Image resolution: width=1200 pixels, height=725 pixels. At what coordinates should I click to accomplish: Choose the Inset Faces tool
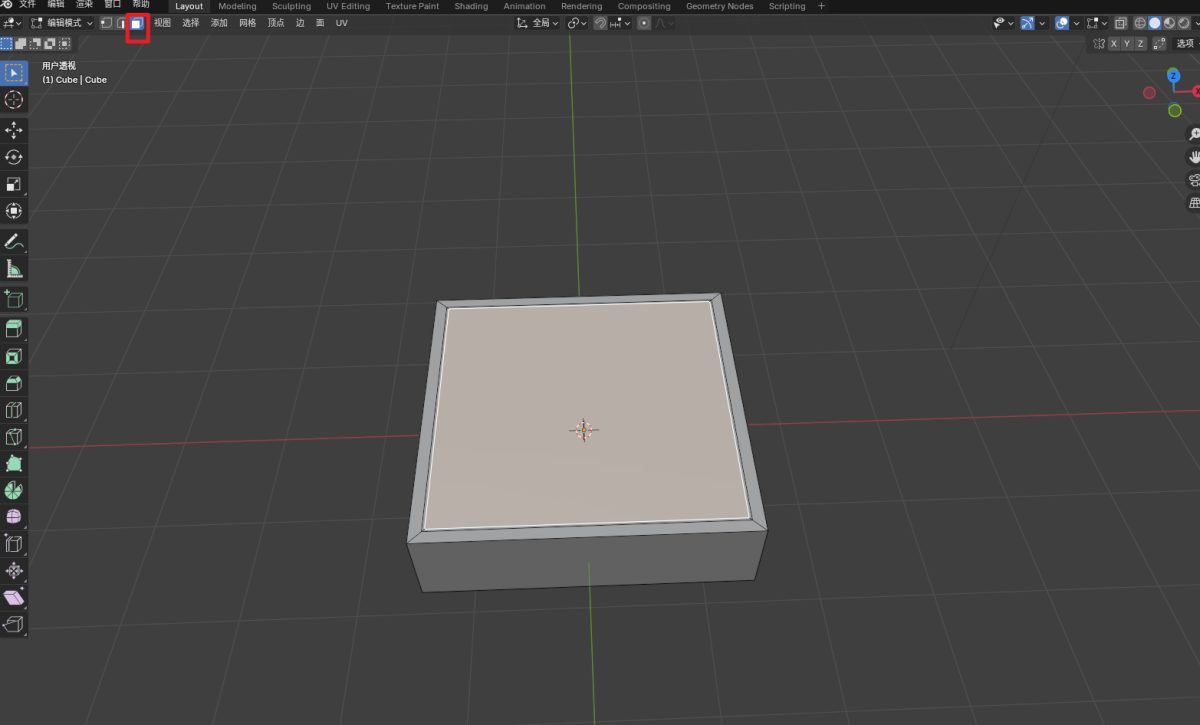[x=14, y=356]
